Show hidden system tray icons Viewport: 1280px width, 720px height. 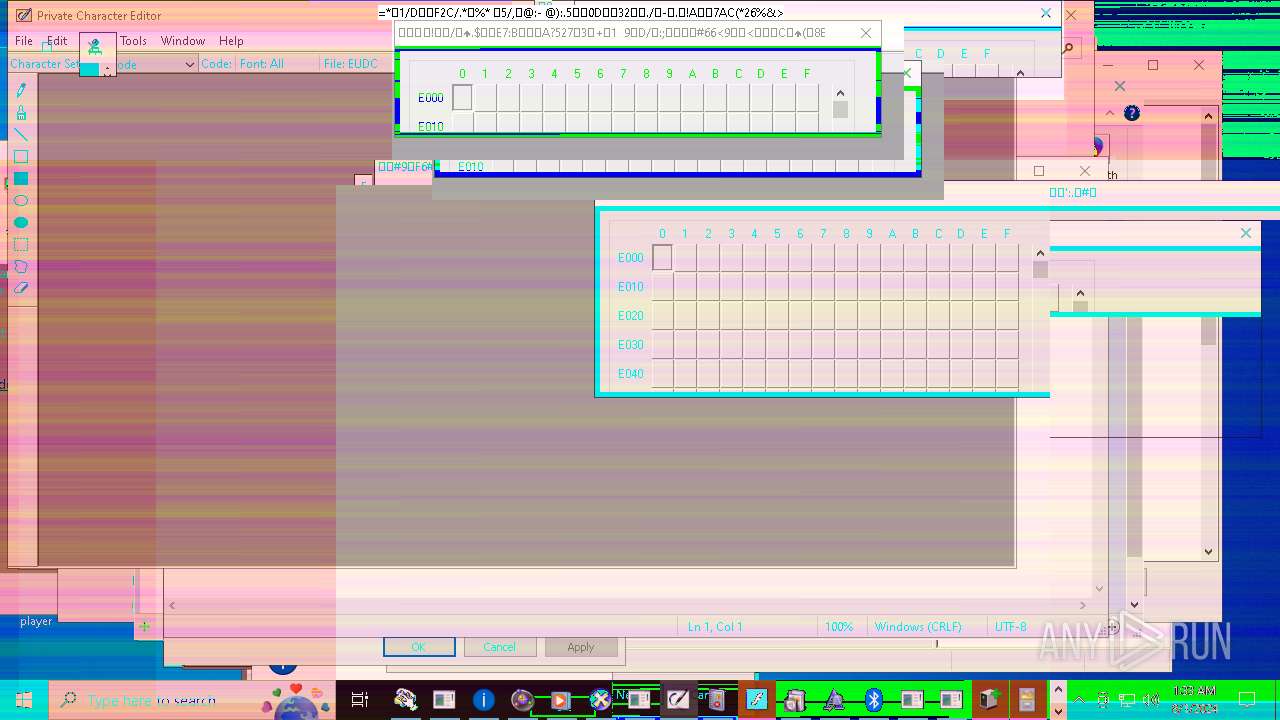[1079, 700]
